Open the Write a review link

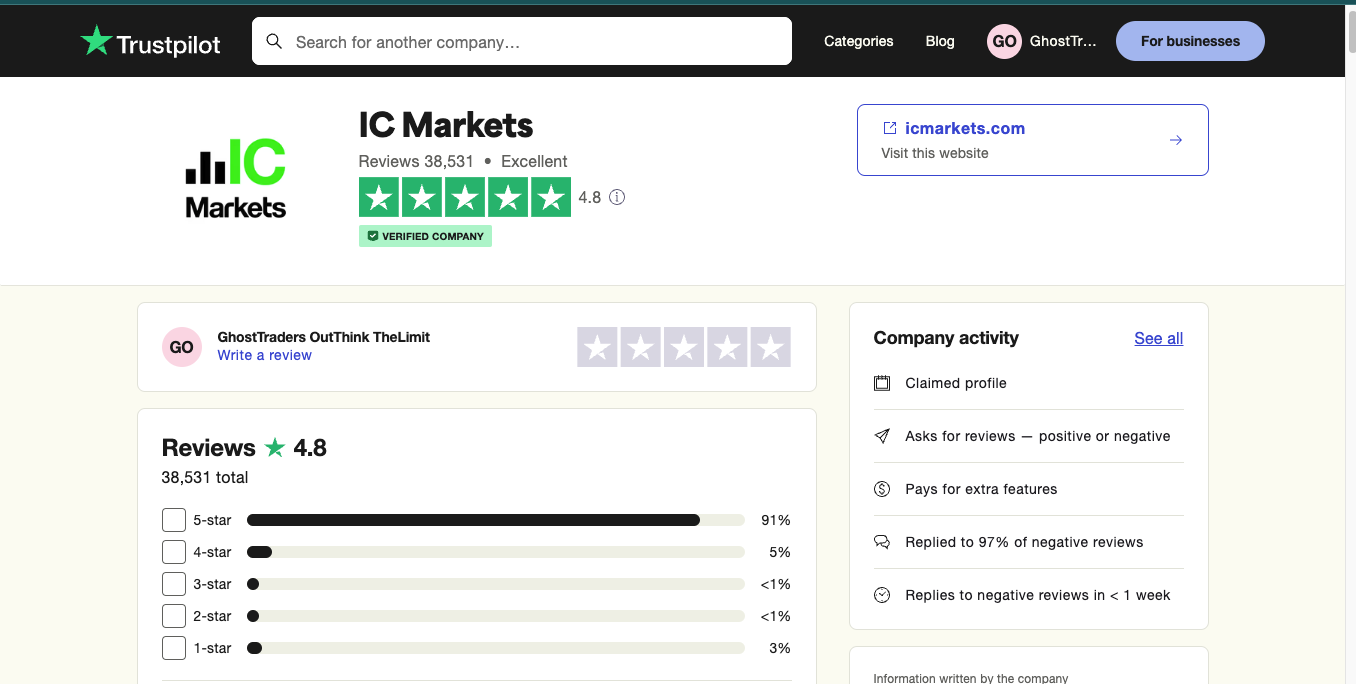264,355
